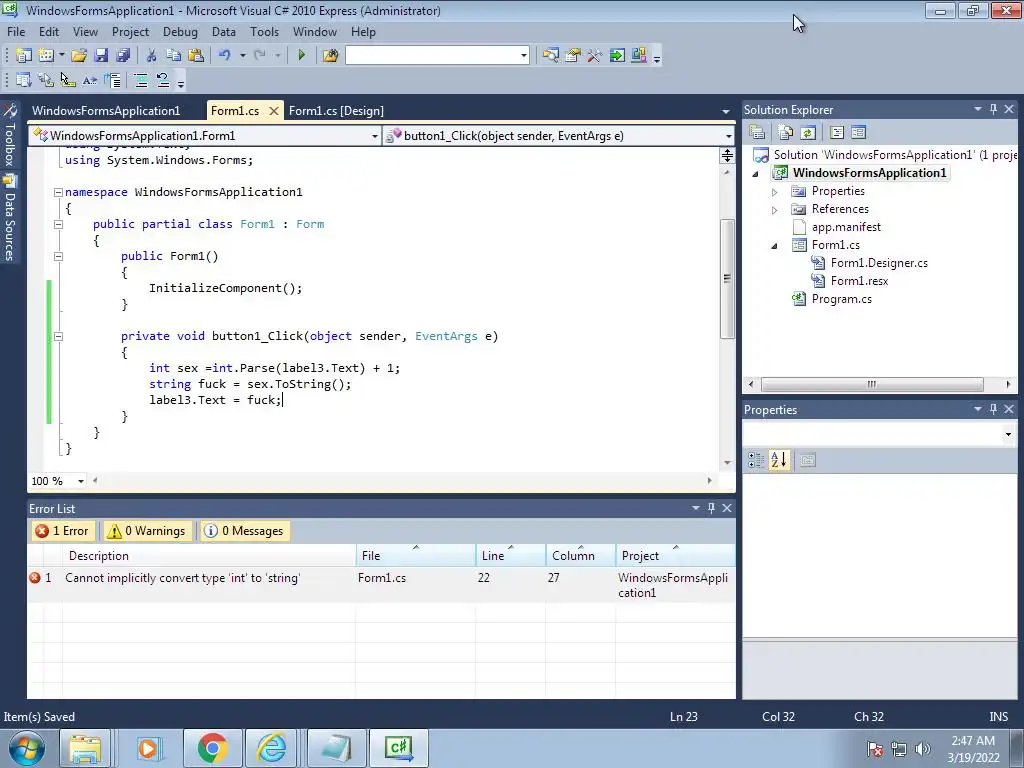Screen dimensions: 1024x768
Task: Open the Tools menu
Action: pyautogui.click(x=264, y=31)
